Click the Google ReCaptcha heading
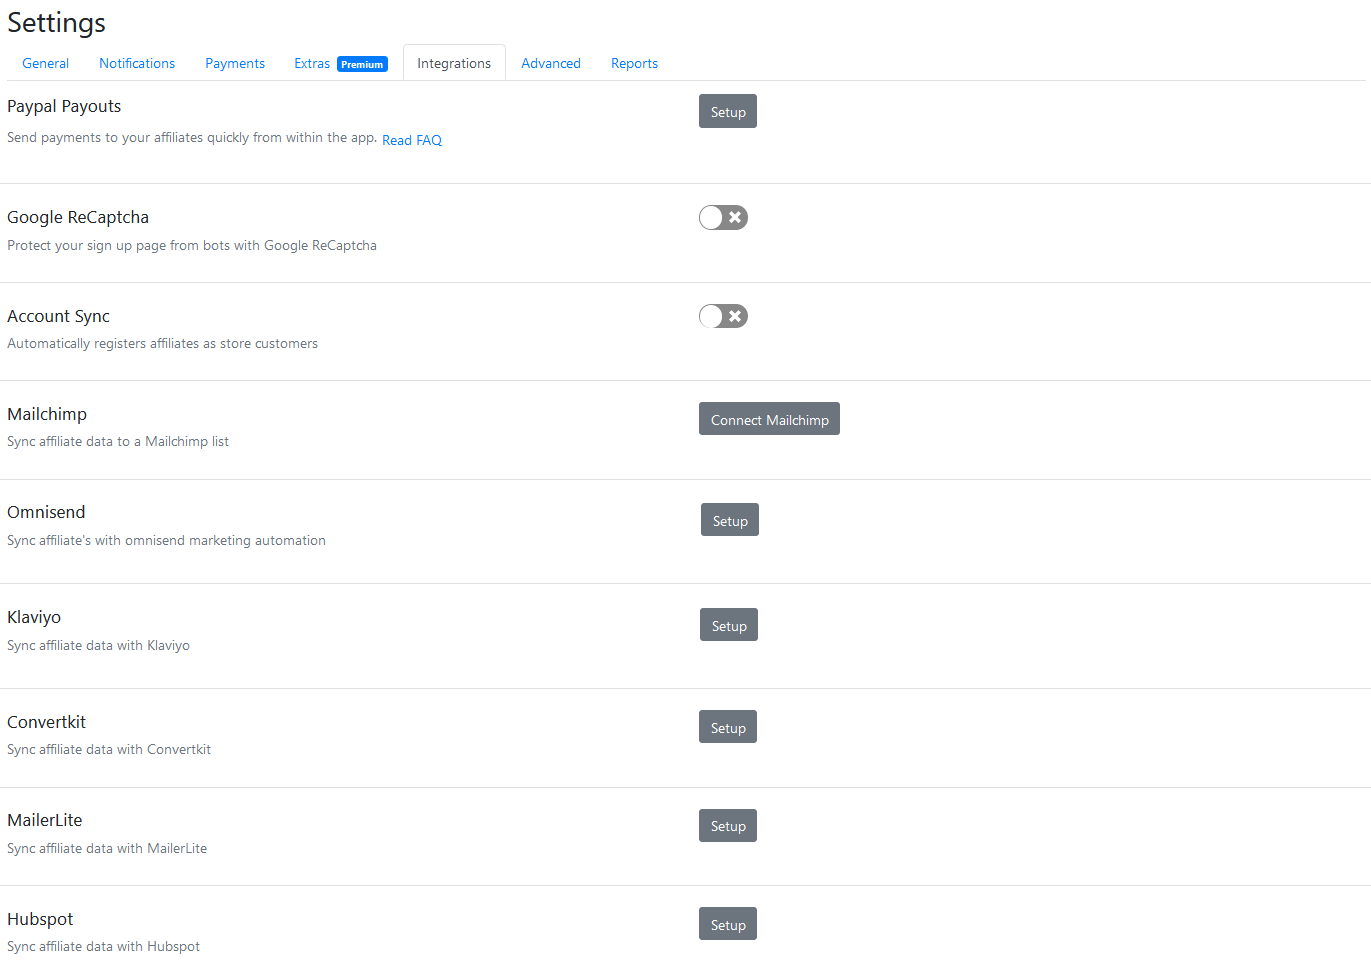Screen dimensions: 1371x966 [x=78, y=217]
